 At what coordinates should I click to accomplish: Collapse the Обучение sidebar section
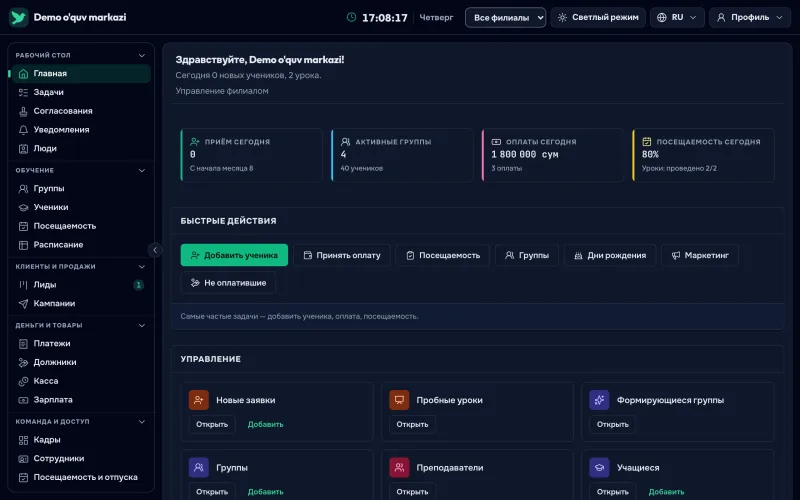(x=142, y=170)
